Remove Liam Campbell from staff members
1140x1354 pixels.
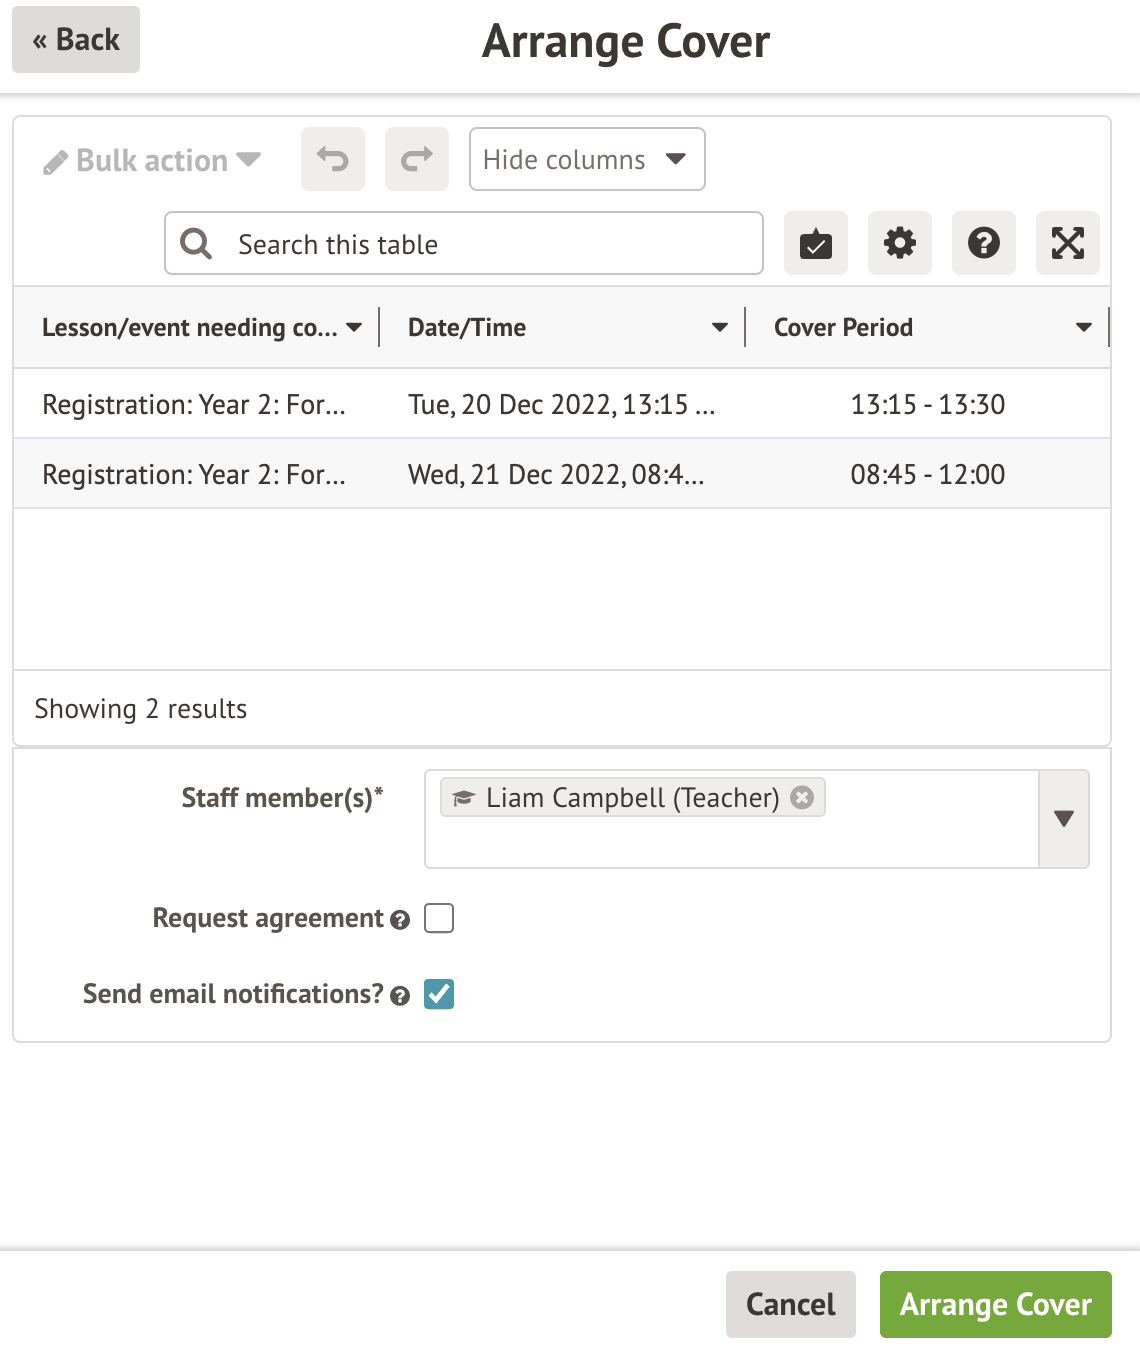(802, 797)
